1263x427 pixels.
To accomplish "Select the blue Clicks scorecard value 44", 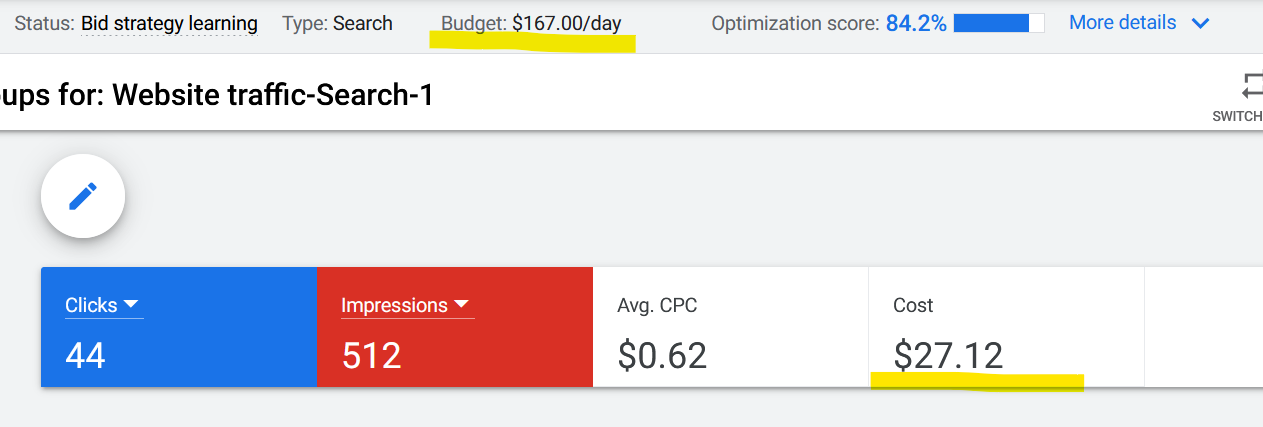I will (x=86, y=356).
